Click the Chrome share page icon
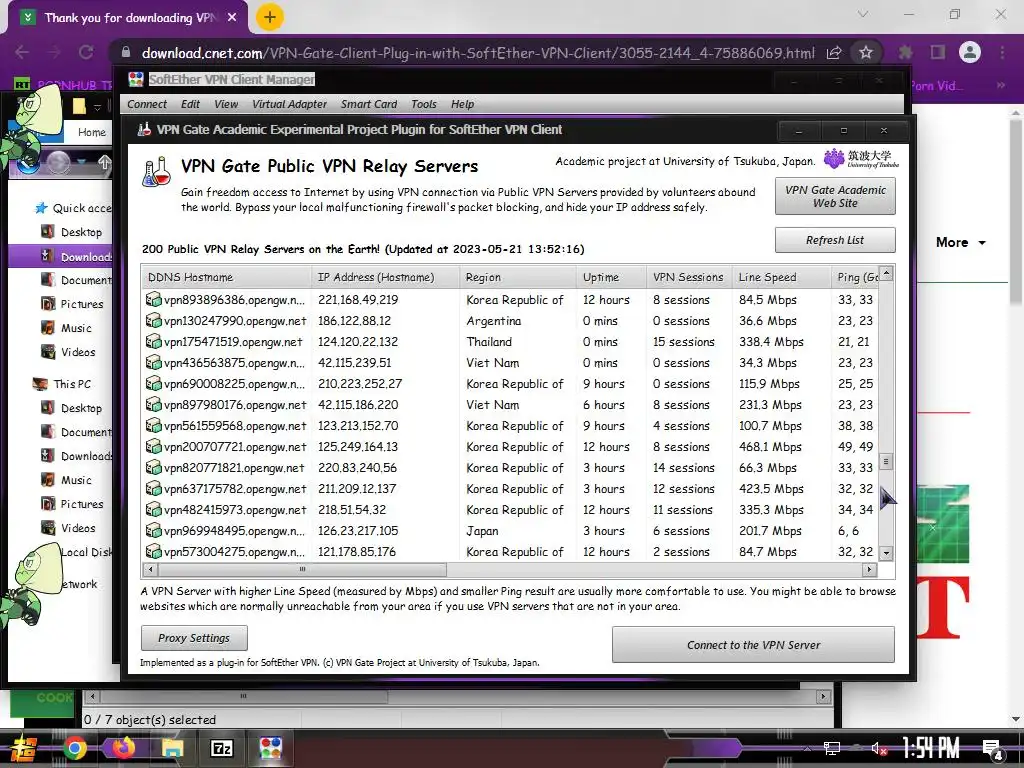The image size is (1024, 768). [x=834, y=52]
